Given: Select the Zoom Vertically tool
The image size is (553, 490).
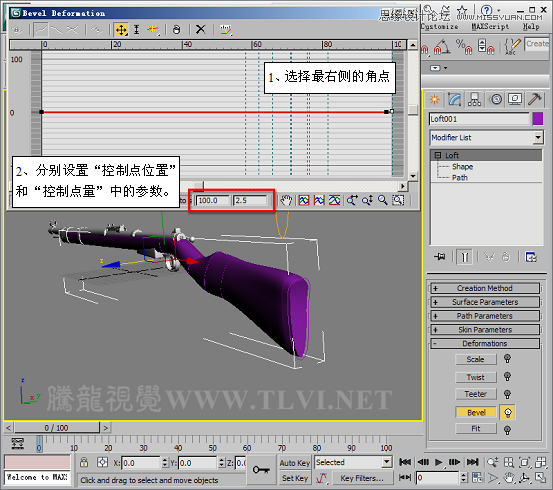Looking at the screenshot, I should coord(367,200).
